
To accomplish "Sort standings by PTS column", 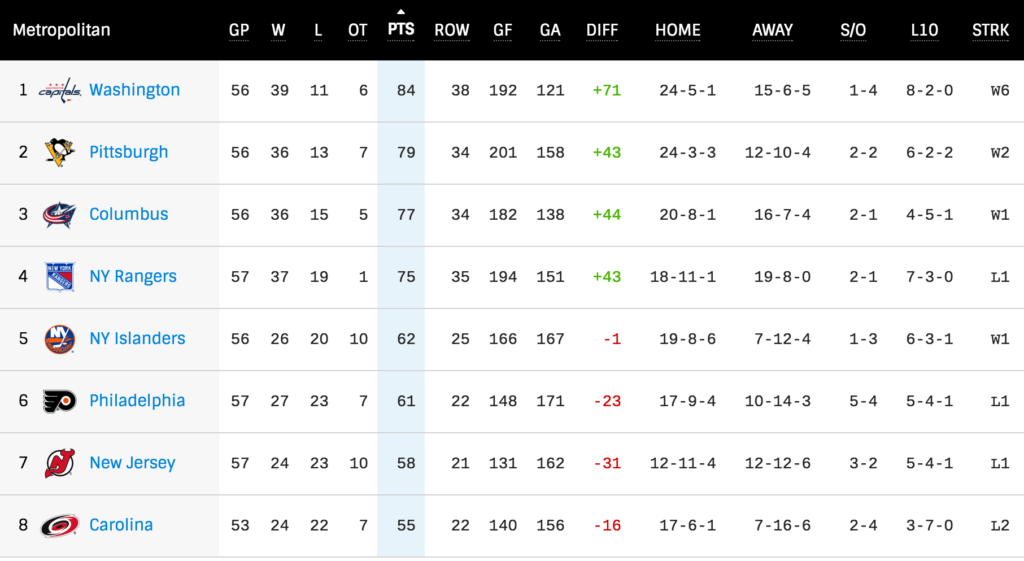I will click(401, 29).
